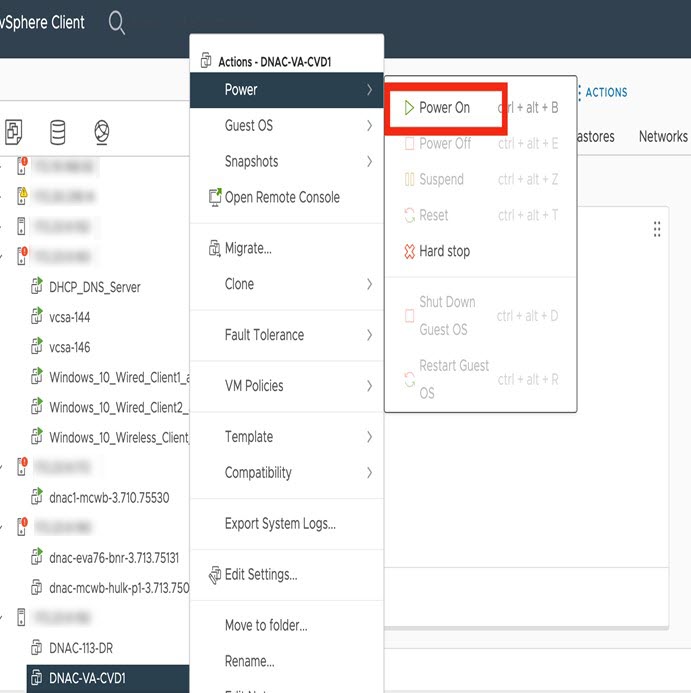Switch to Networking inventory view icon
Screen dimensions: 691x693
(102, 132)
